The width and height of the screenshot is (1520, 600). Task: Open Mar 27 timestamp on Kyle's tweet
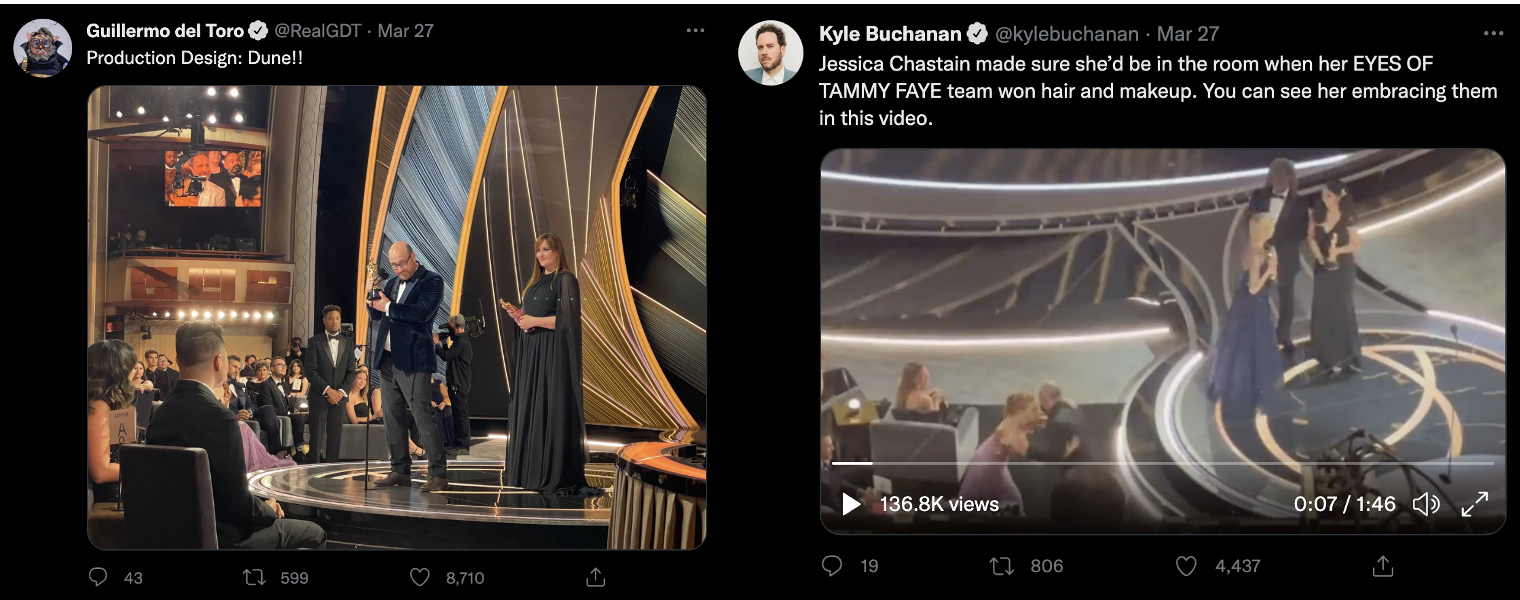[1188, 34]
